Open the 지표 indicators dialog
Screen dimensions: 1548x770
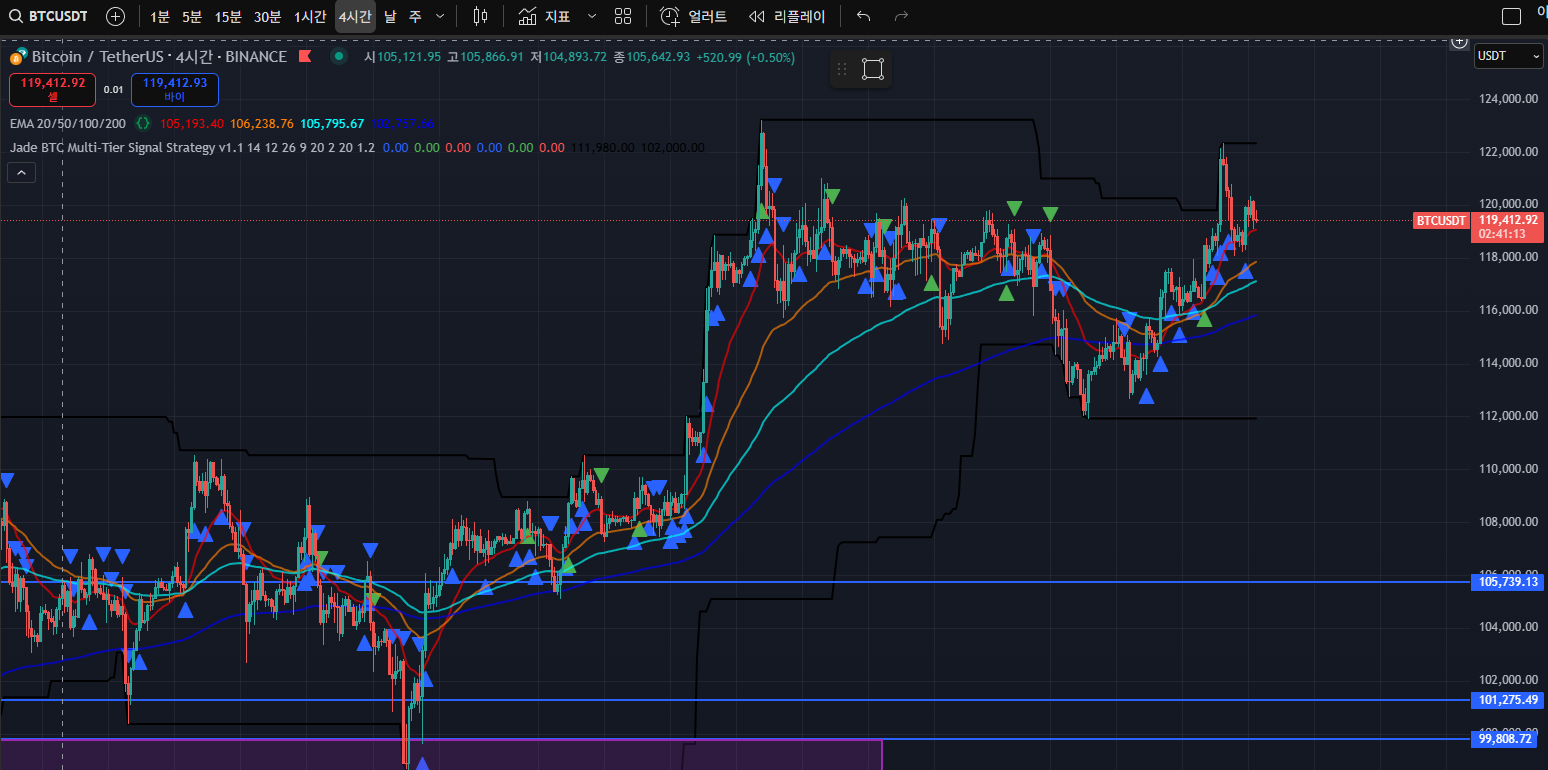coord(544,16)
